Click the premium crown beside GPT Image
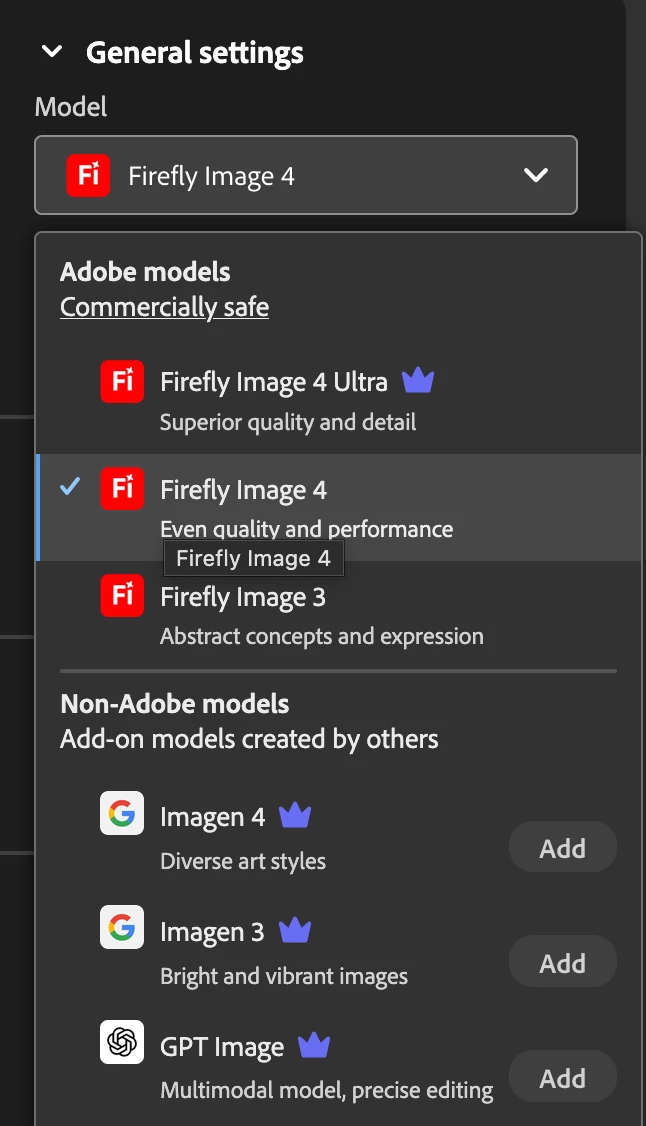This screenshot has height=1126, width=646. 314,1046
